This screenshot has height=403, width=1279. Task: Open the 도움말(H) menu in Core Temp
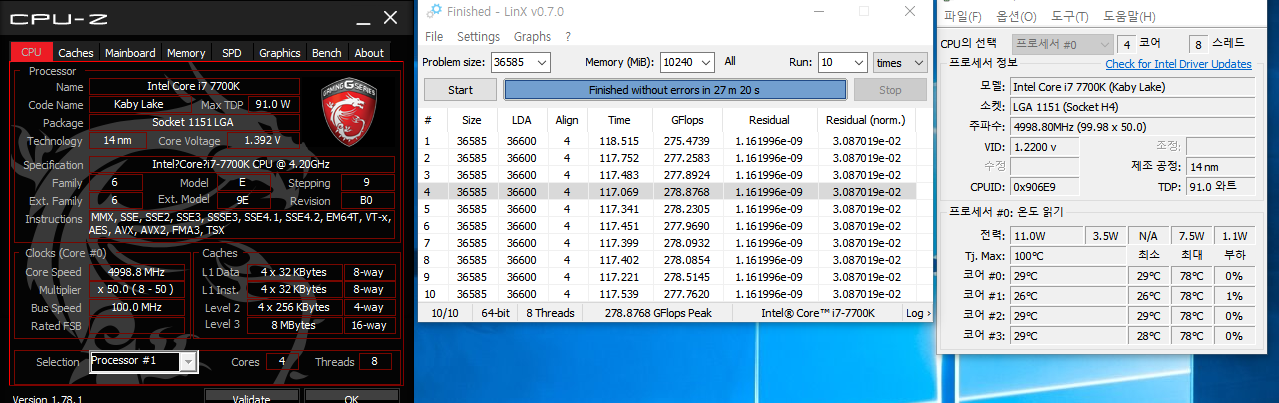click(x=1129, y=16)
